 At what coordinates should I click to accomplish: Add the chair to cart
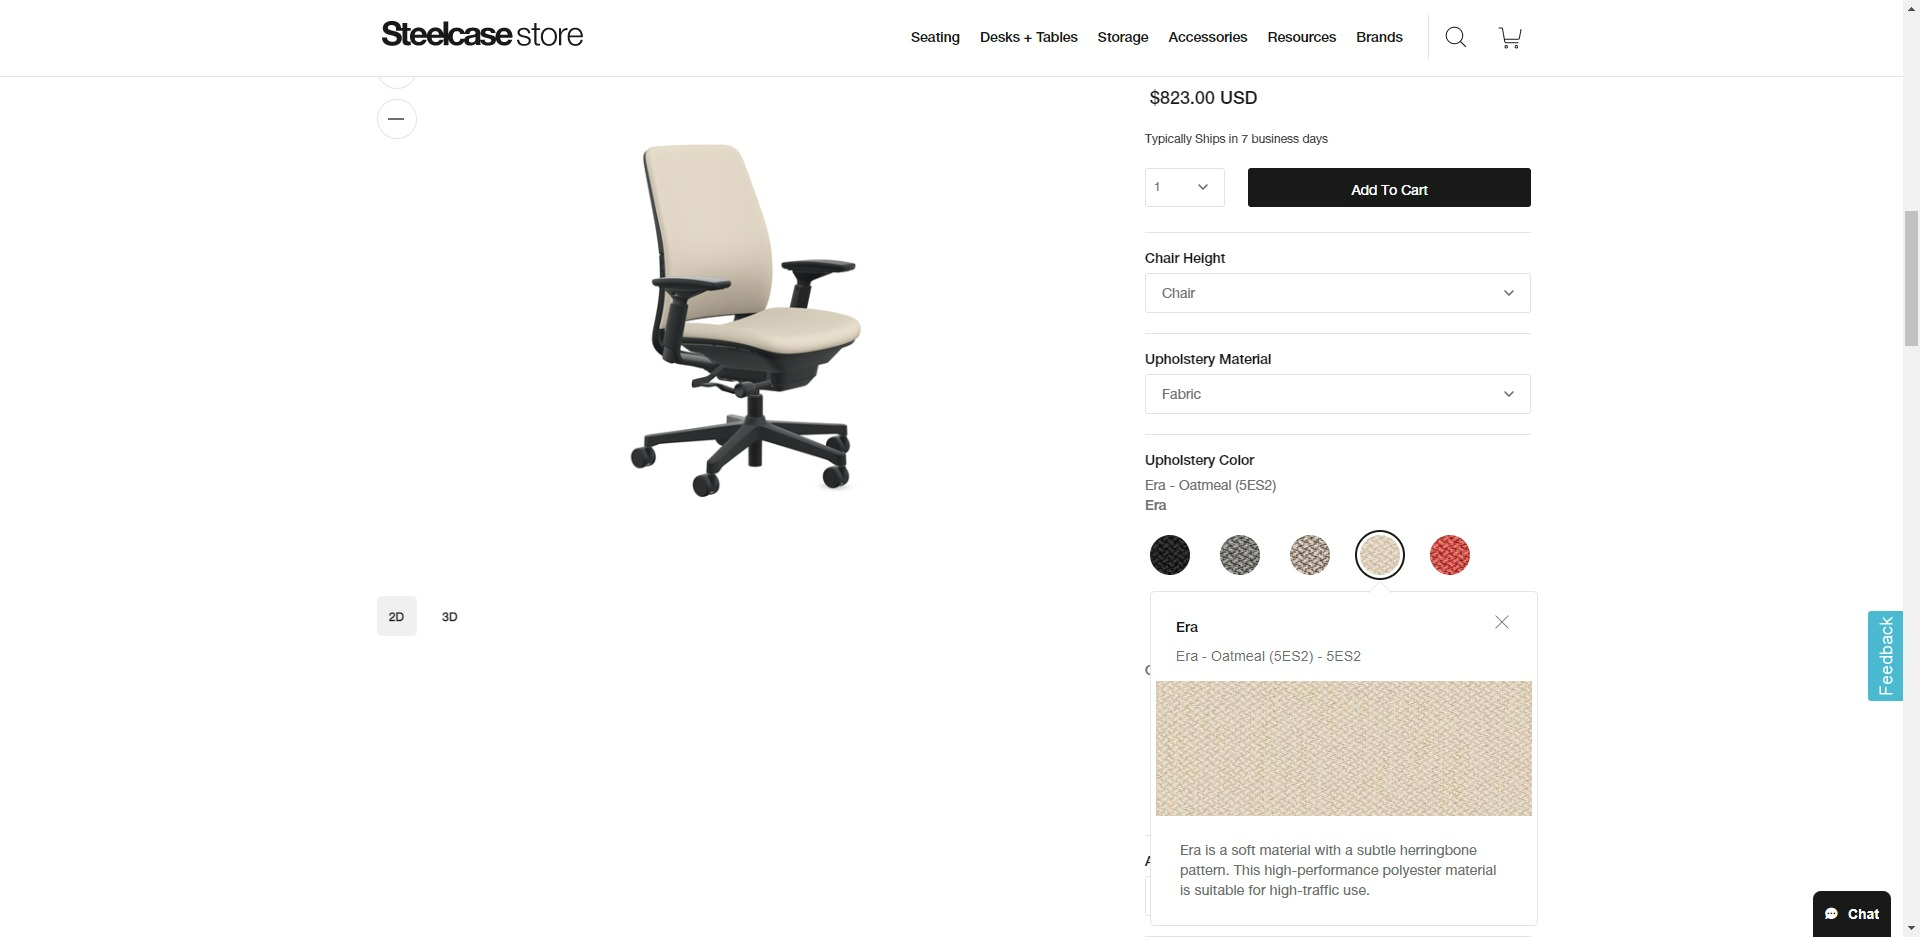[x=1389, y=188]
